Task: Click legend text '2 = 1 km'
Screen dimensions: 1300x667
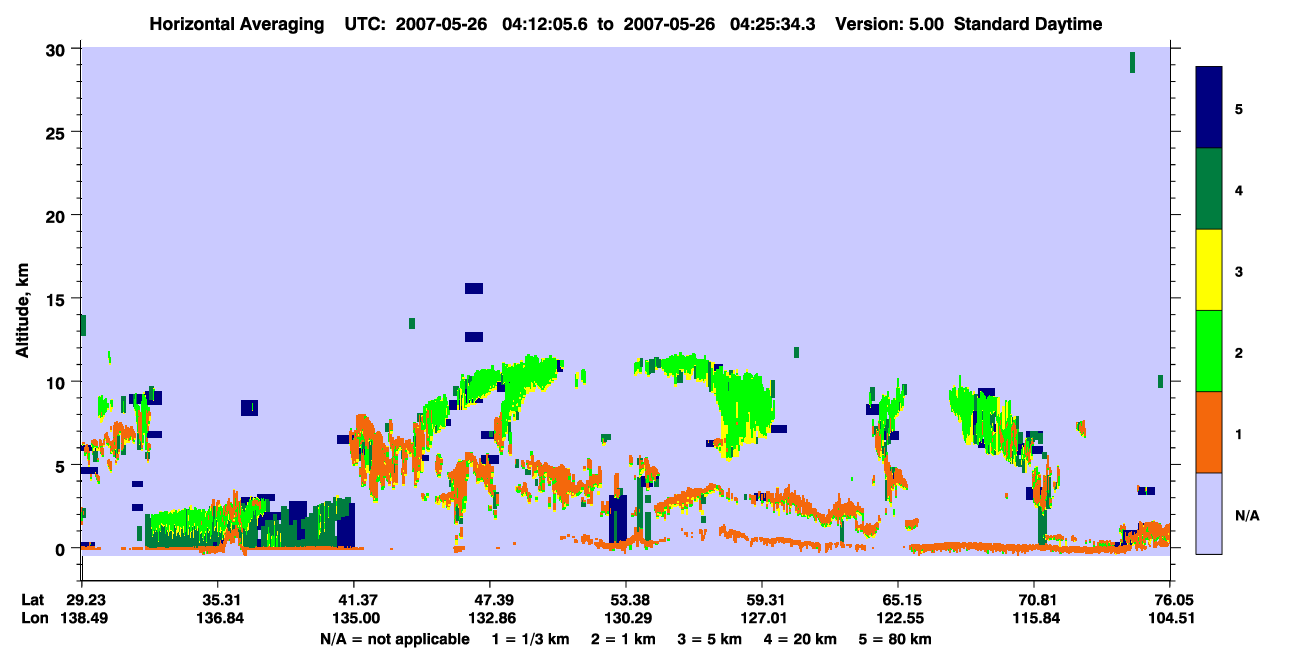Action: (x=623, y=639)
